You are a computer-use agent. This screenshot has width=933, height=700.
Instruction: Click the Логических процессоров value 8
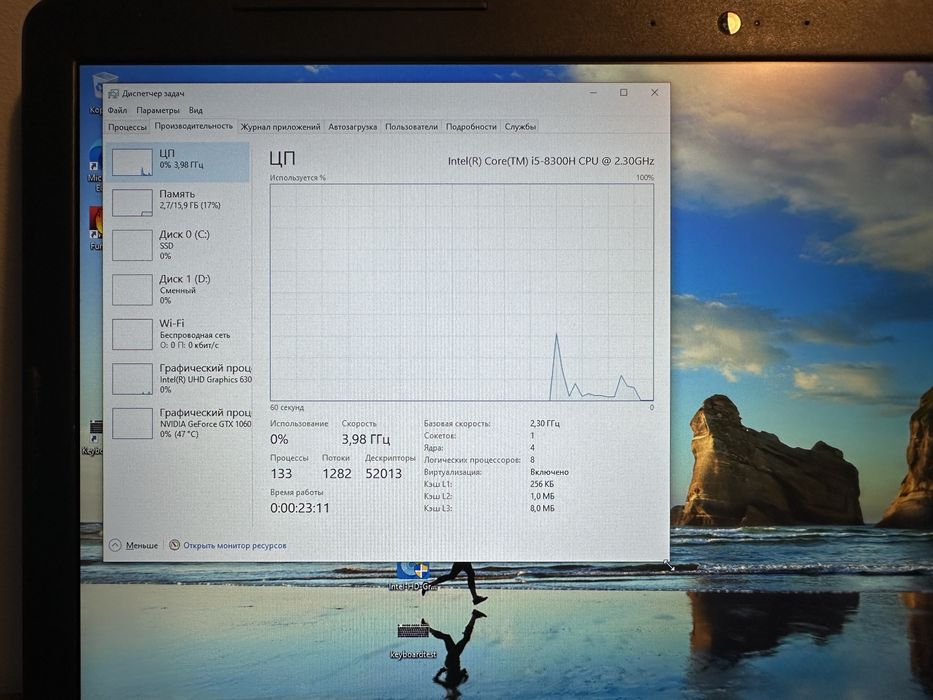[532, 460]
